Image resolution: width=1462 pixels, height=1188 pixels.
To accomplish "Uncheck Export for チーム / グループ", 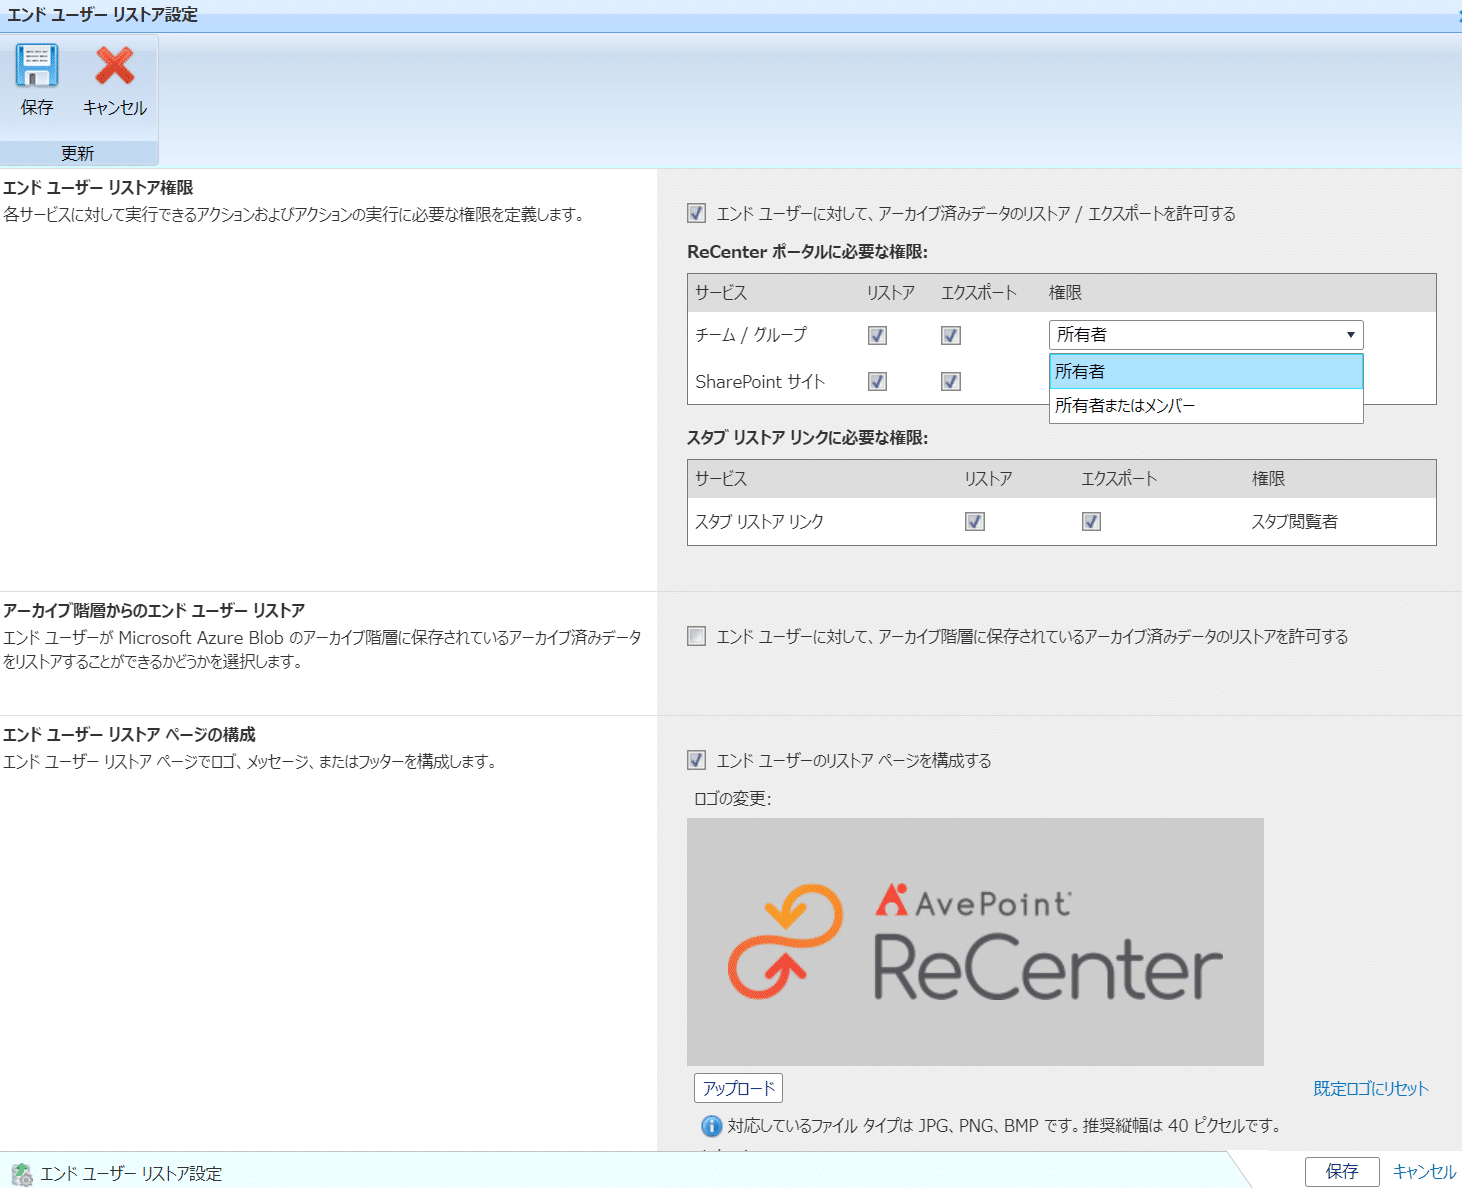I will pyautogui.click(x=951, y=335).
